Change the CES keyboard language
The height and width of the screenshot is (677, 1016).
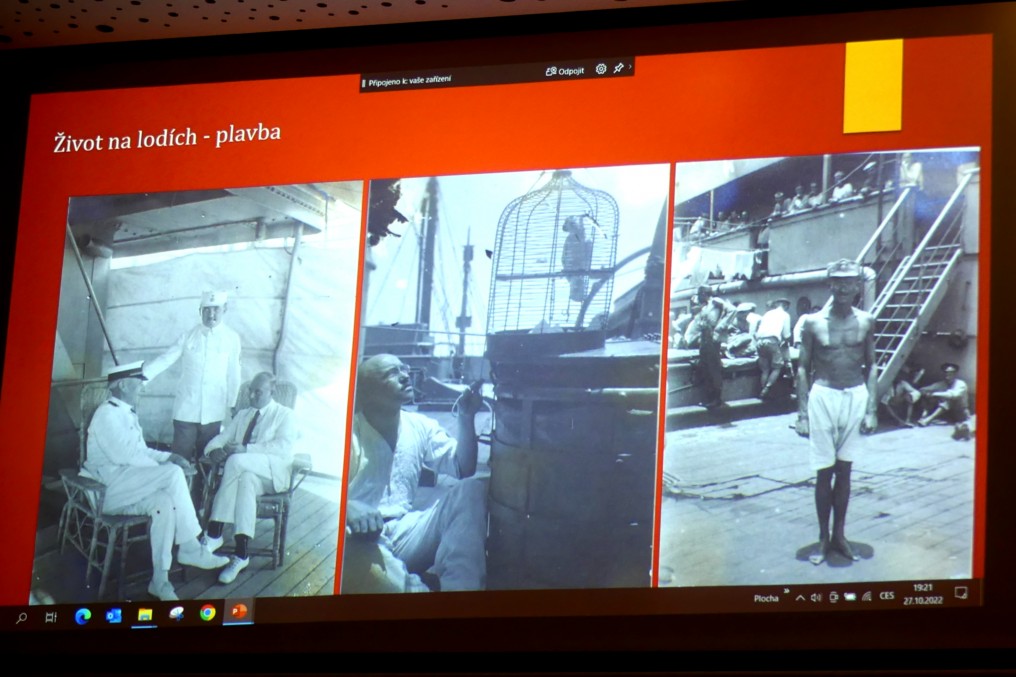[886, 595]
